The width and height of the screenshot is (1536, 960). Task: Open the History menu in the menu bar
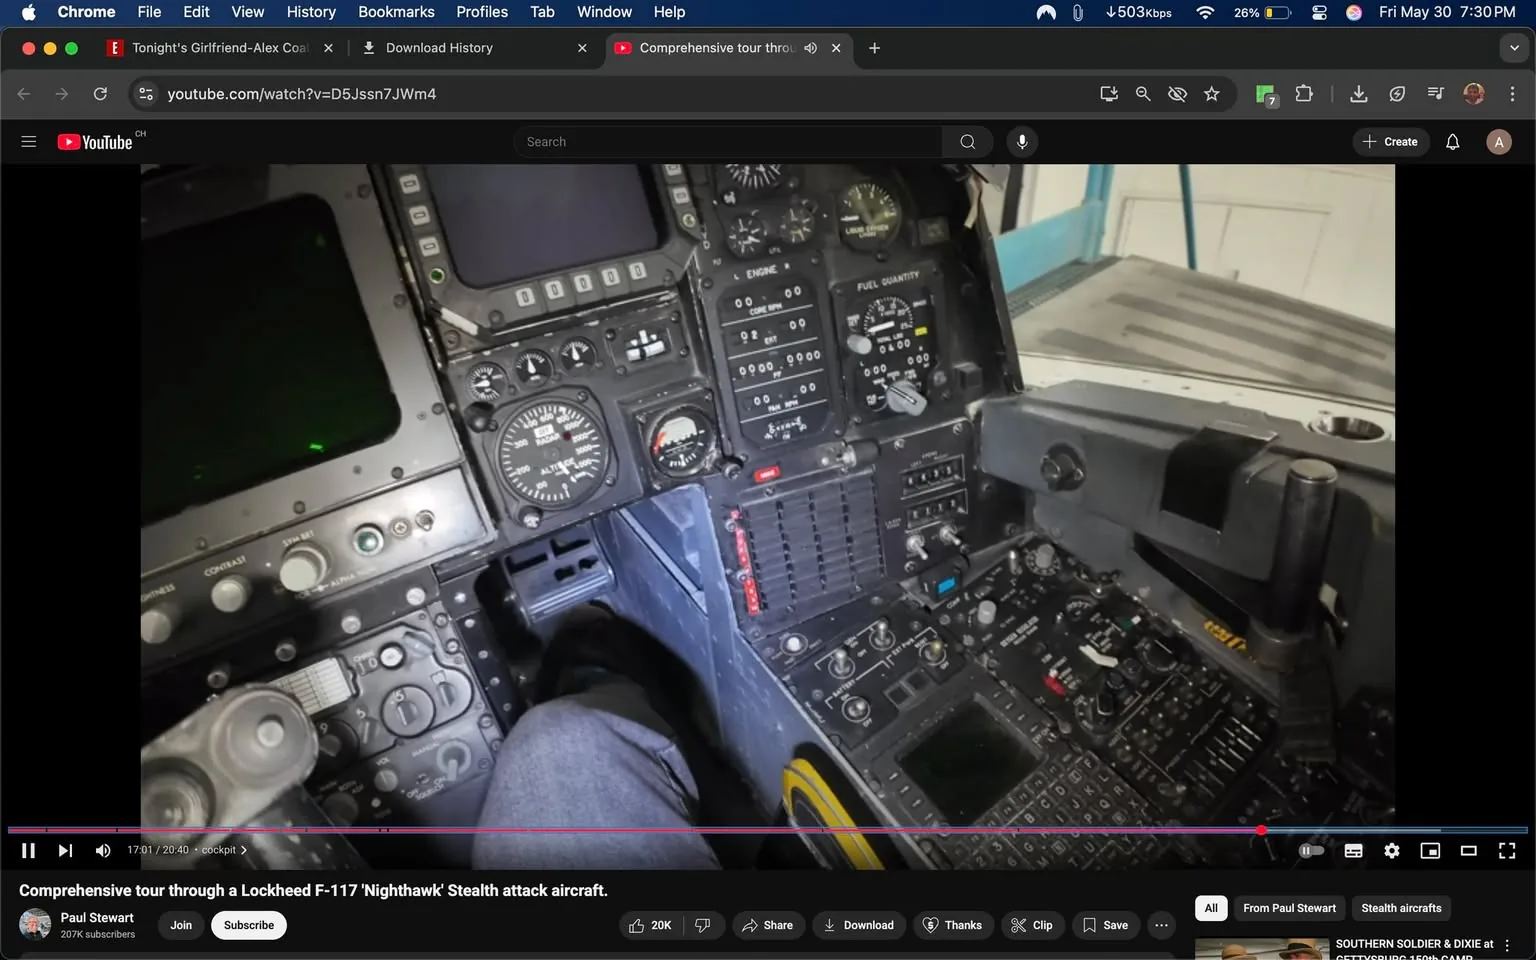[310, 11]
